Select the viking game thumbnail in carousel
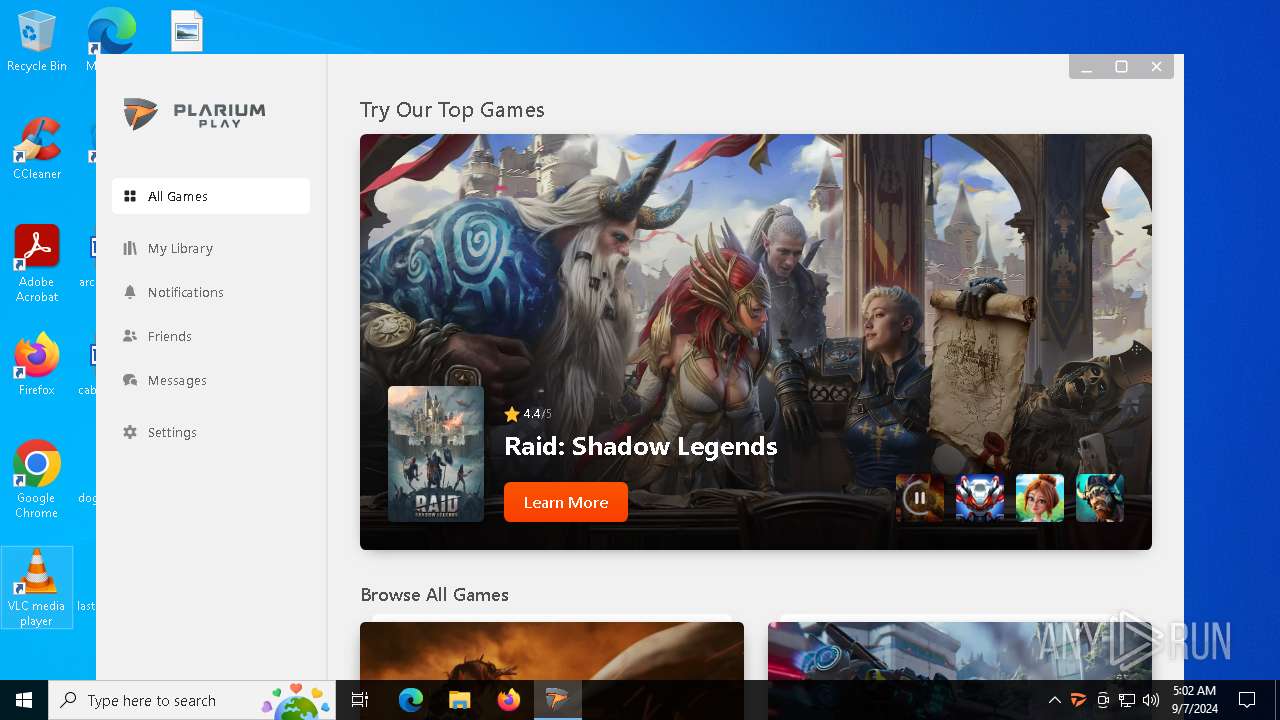Image resolution: width=1280 pixels, height=720 pixels. point(1100,498)
